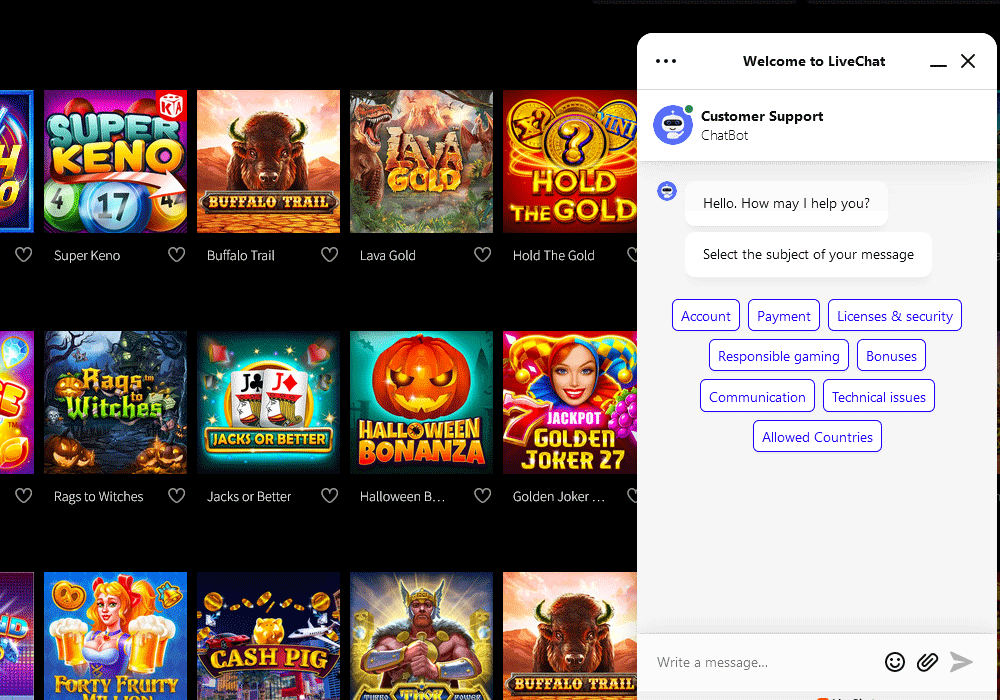
Task: Click the Write a message input field
Action: [x=765, y=662]
